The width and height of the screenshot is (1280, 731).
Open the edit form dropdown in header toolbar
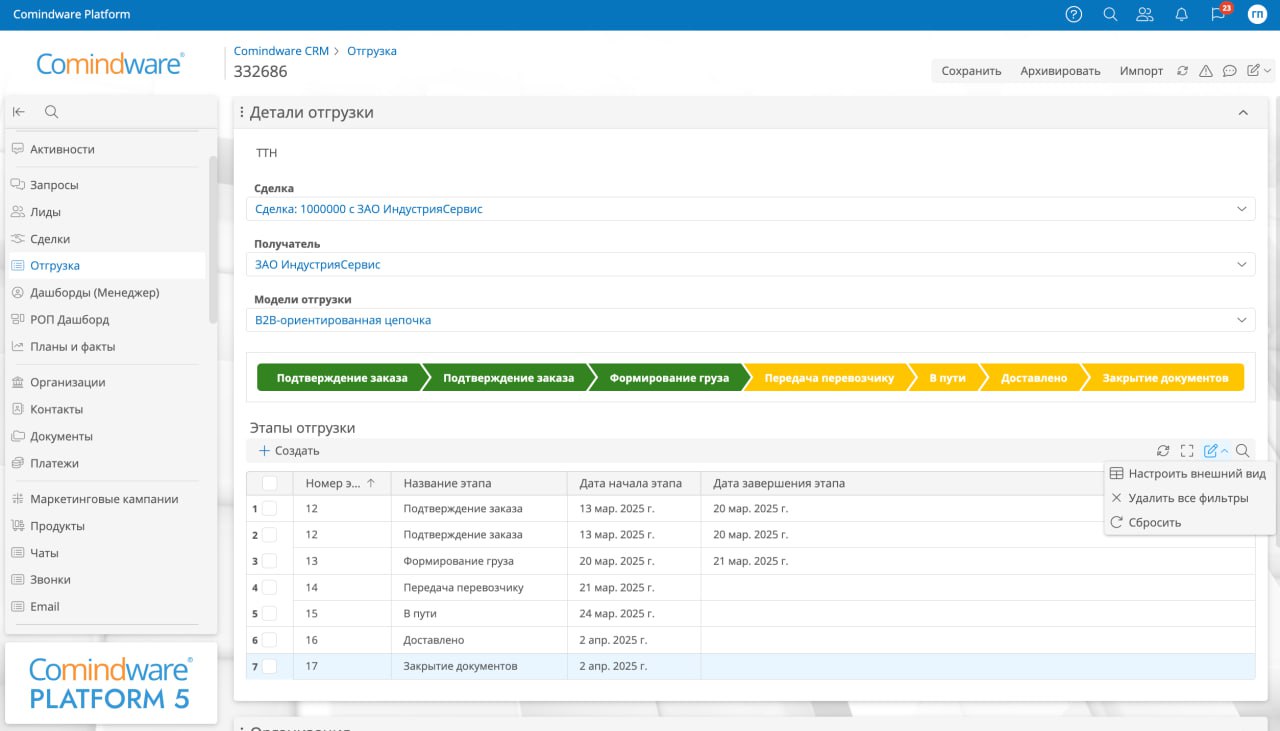[x=1259, y=71]
